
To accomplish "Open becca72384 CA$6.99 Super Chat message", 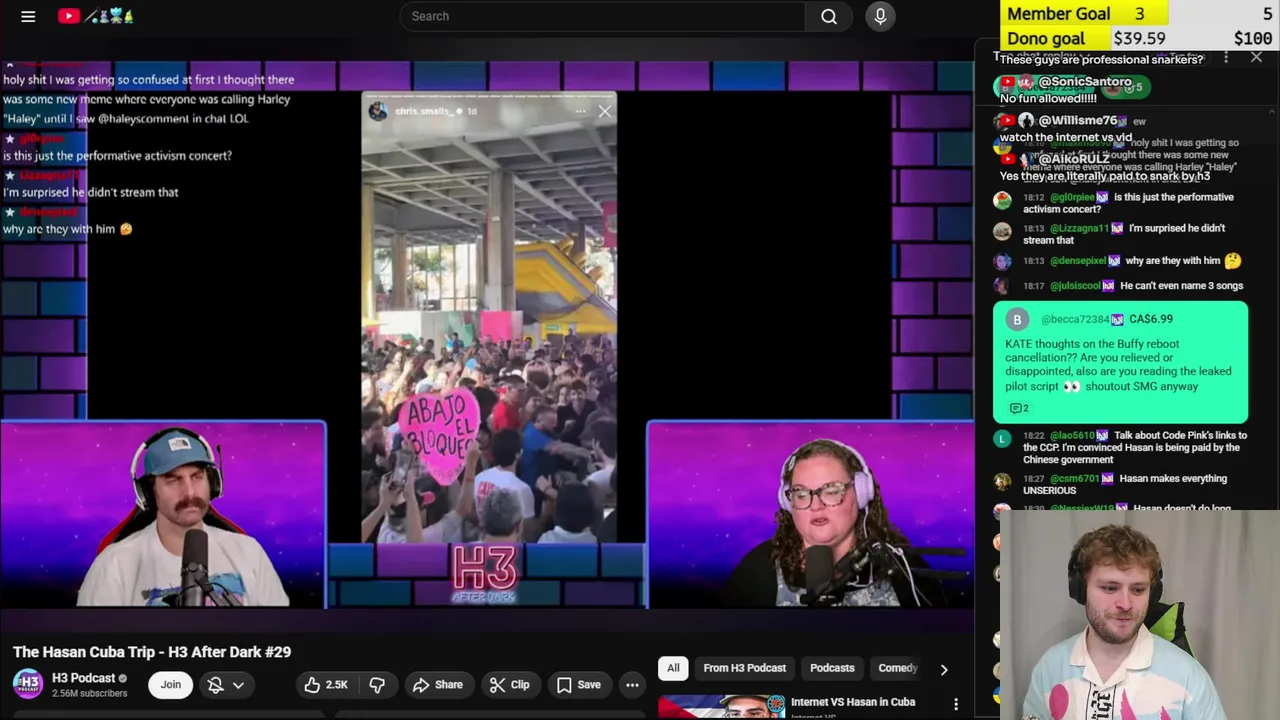I will coord(1120,362).
